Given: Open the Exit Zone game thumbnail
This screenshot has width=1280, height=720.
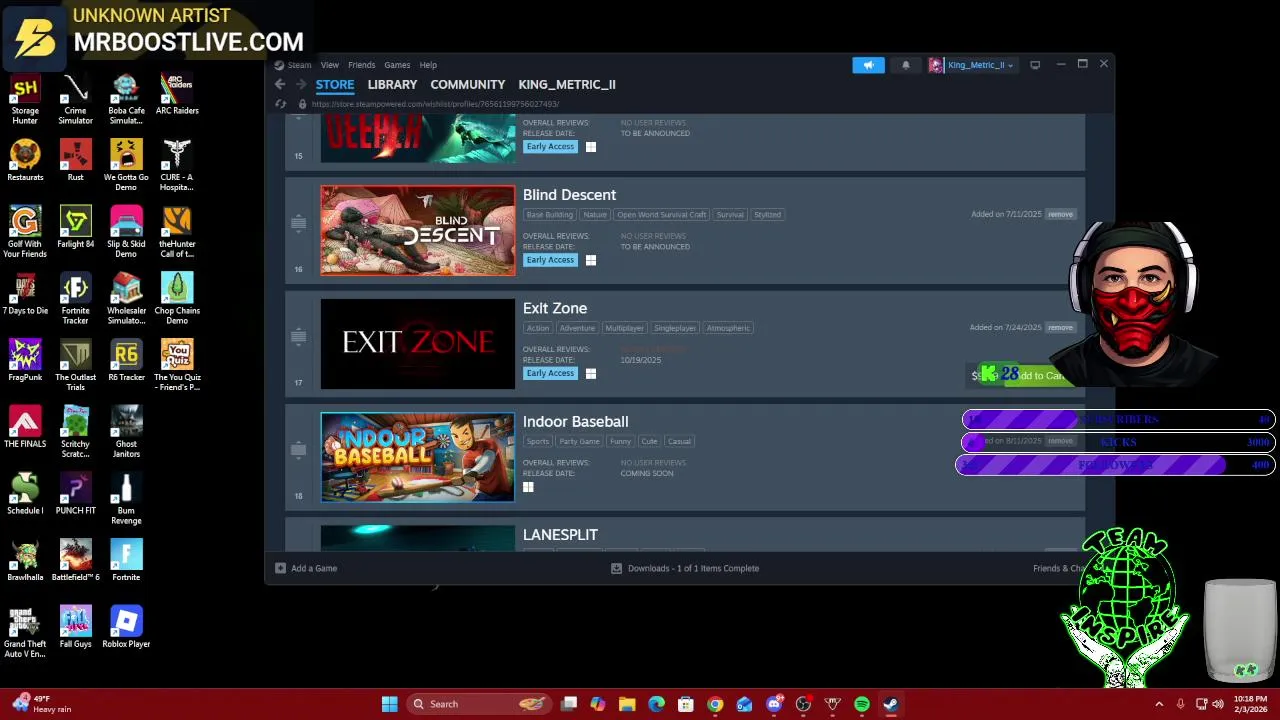Looking at the screenshot, I should (418, 343).
